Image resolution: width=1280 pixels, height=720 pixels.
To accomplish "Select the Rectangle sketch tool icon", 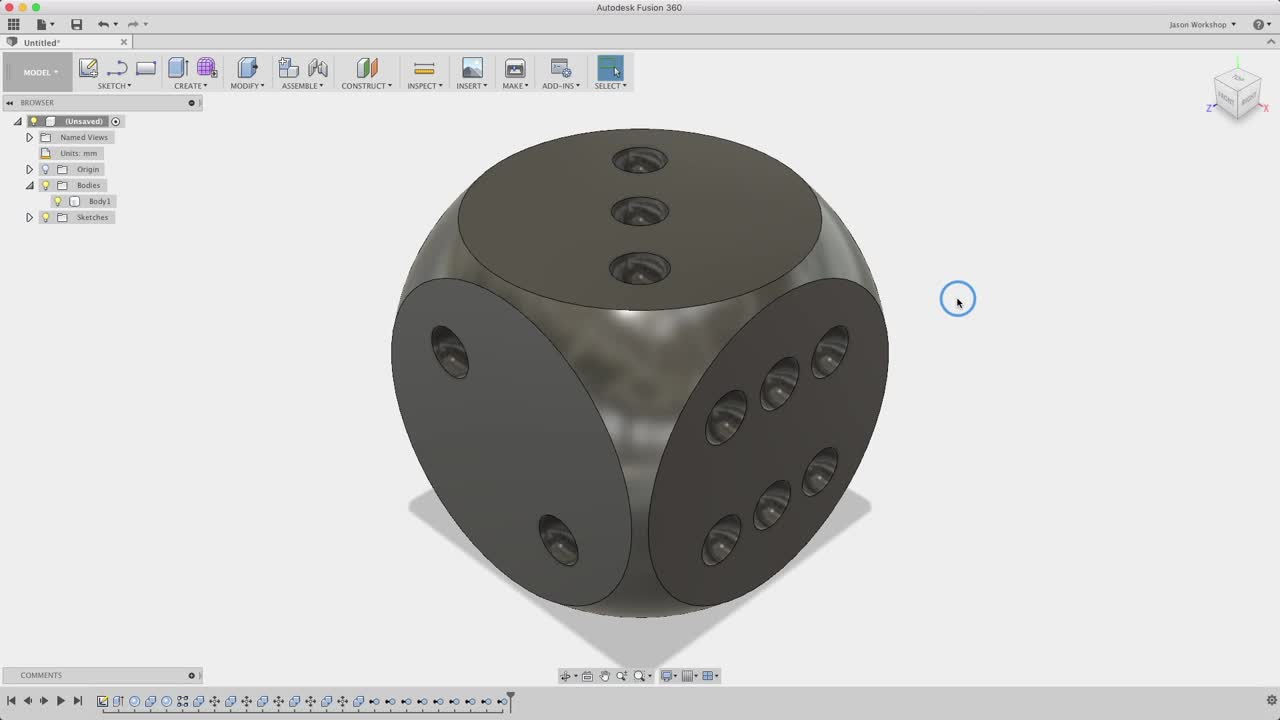I will coord(146,68).
